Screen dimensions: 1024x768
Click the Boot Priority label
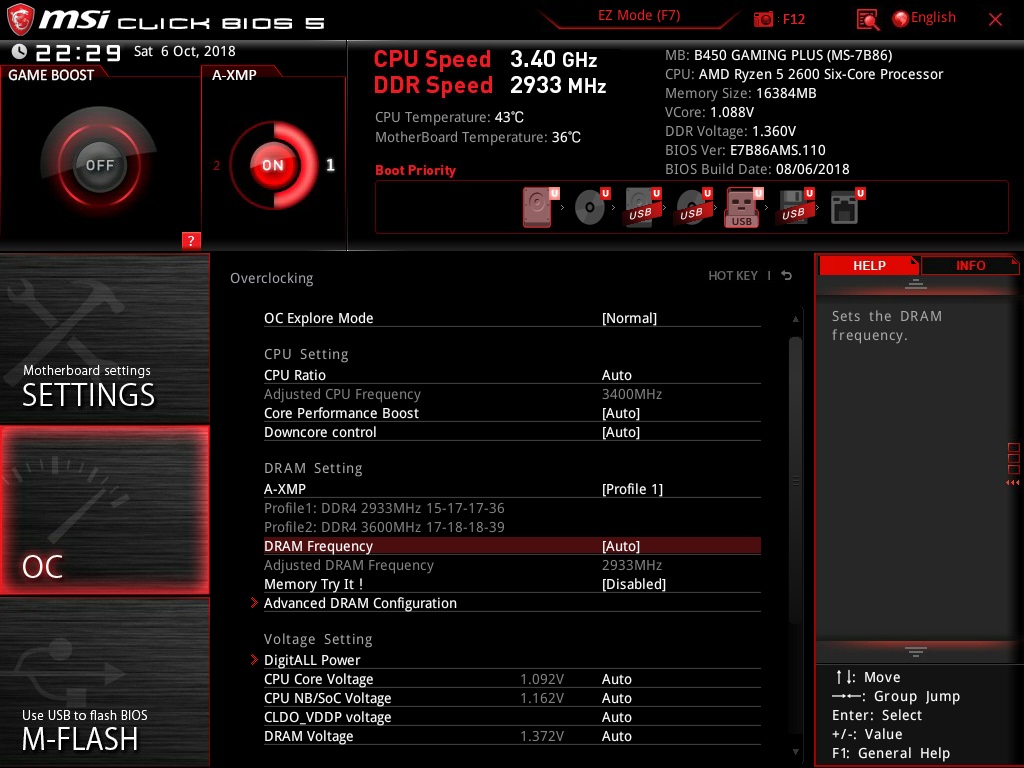pos(415,170)
